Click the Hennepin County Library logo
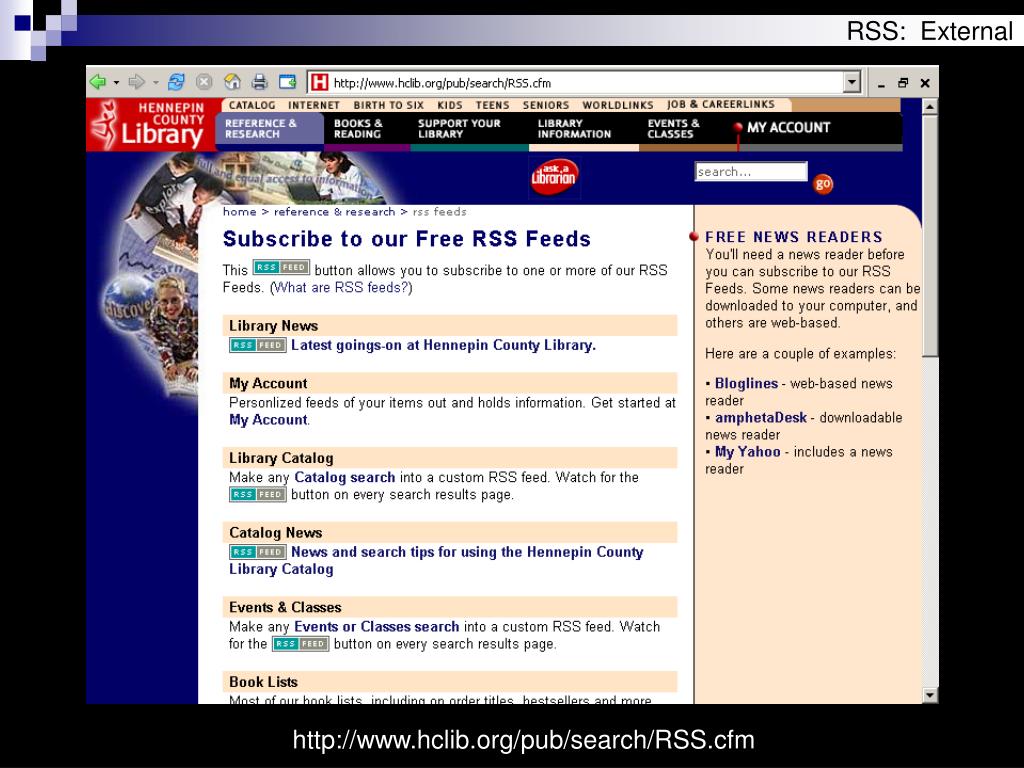The width and height of the screenshot is (1024, 768). click(x=150, y=125)
